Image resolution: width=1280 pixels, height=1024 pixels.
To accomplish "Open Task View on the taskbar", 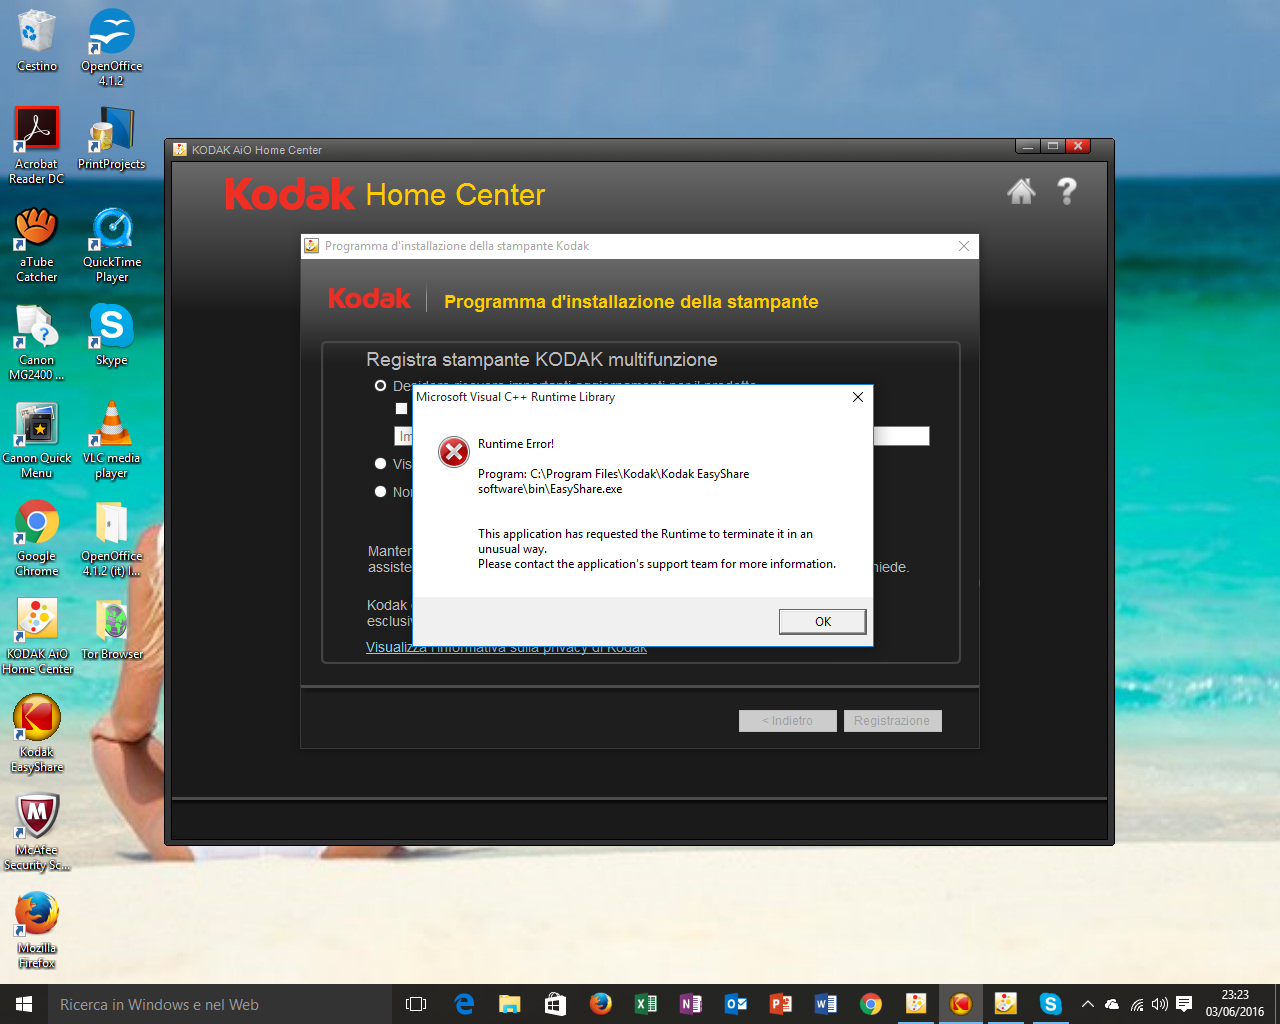I will click(416, 1004).
